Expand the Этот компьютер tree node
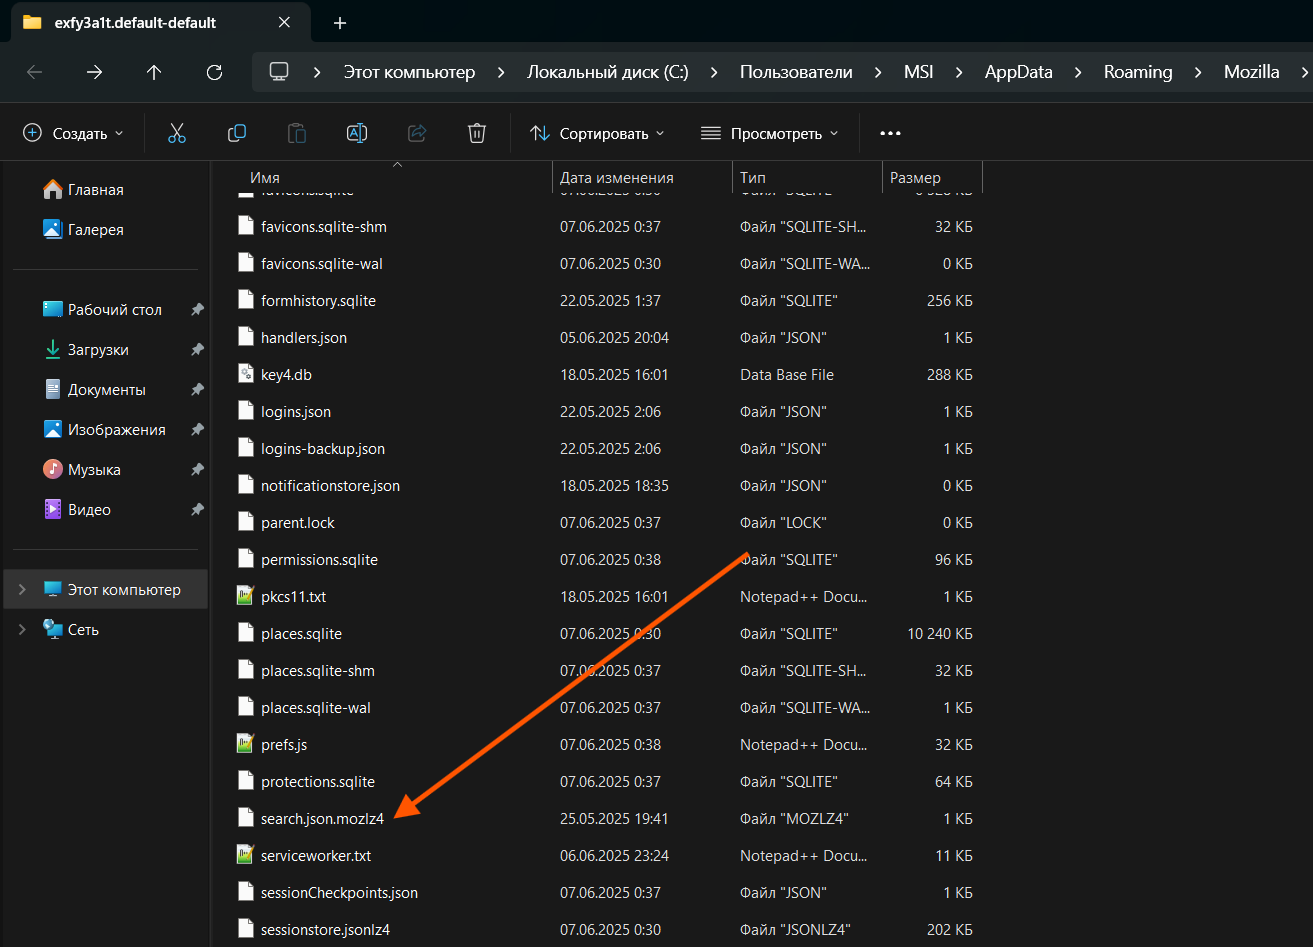Image resolution: width=1313 pixels, height=947 pixels. (x=22, y=590)
